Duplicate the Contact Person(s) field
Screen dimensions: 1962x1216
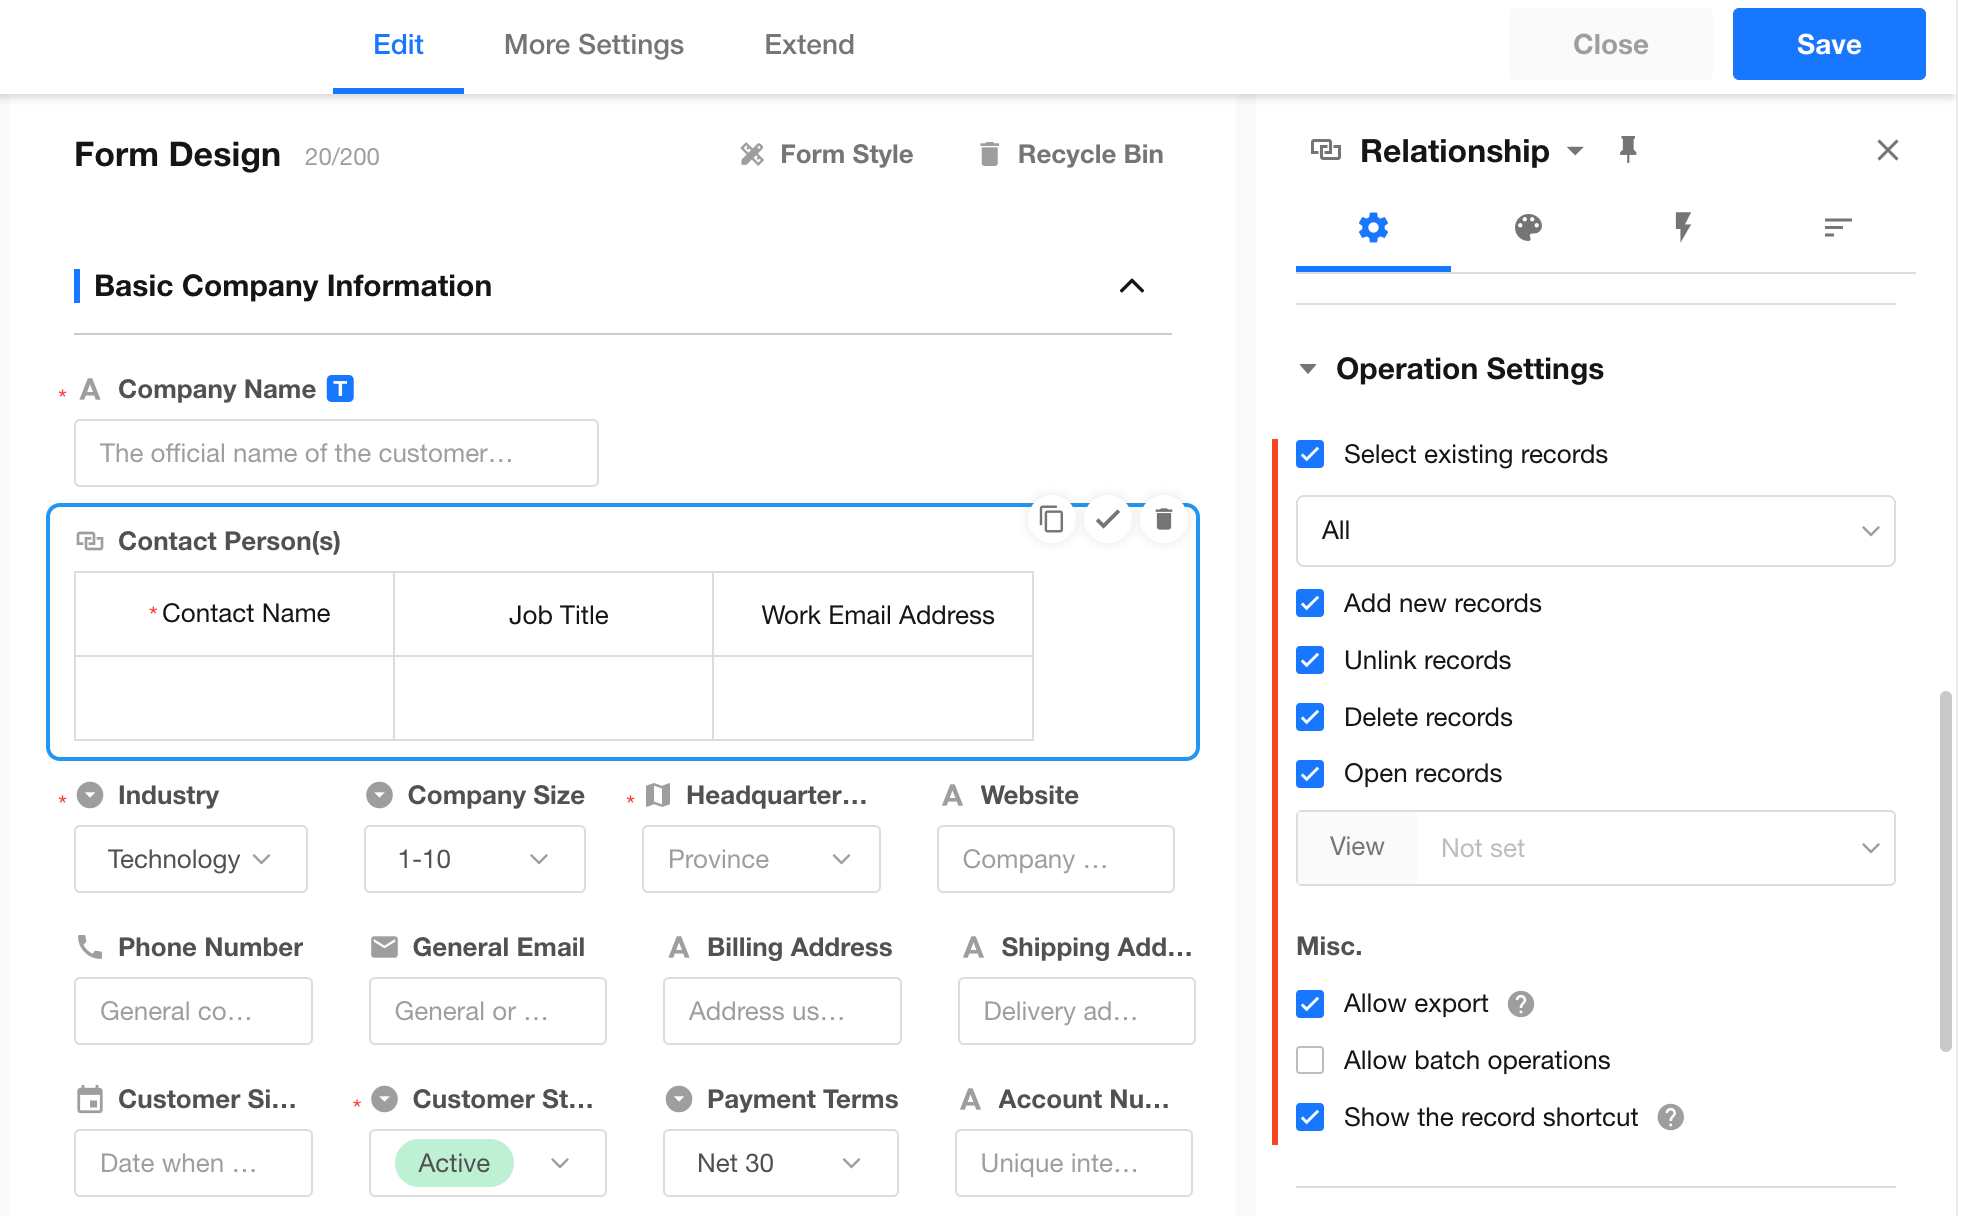1051,519
